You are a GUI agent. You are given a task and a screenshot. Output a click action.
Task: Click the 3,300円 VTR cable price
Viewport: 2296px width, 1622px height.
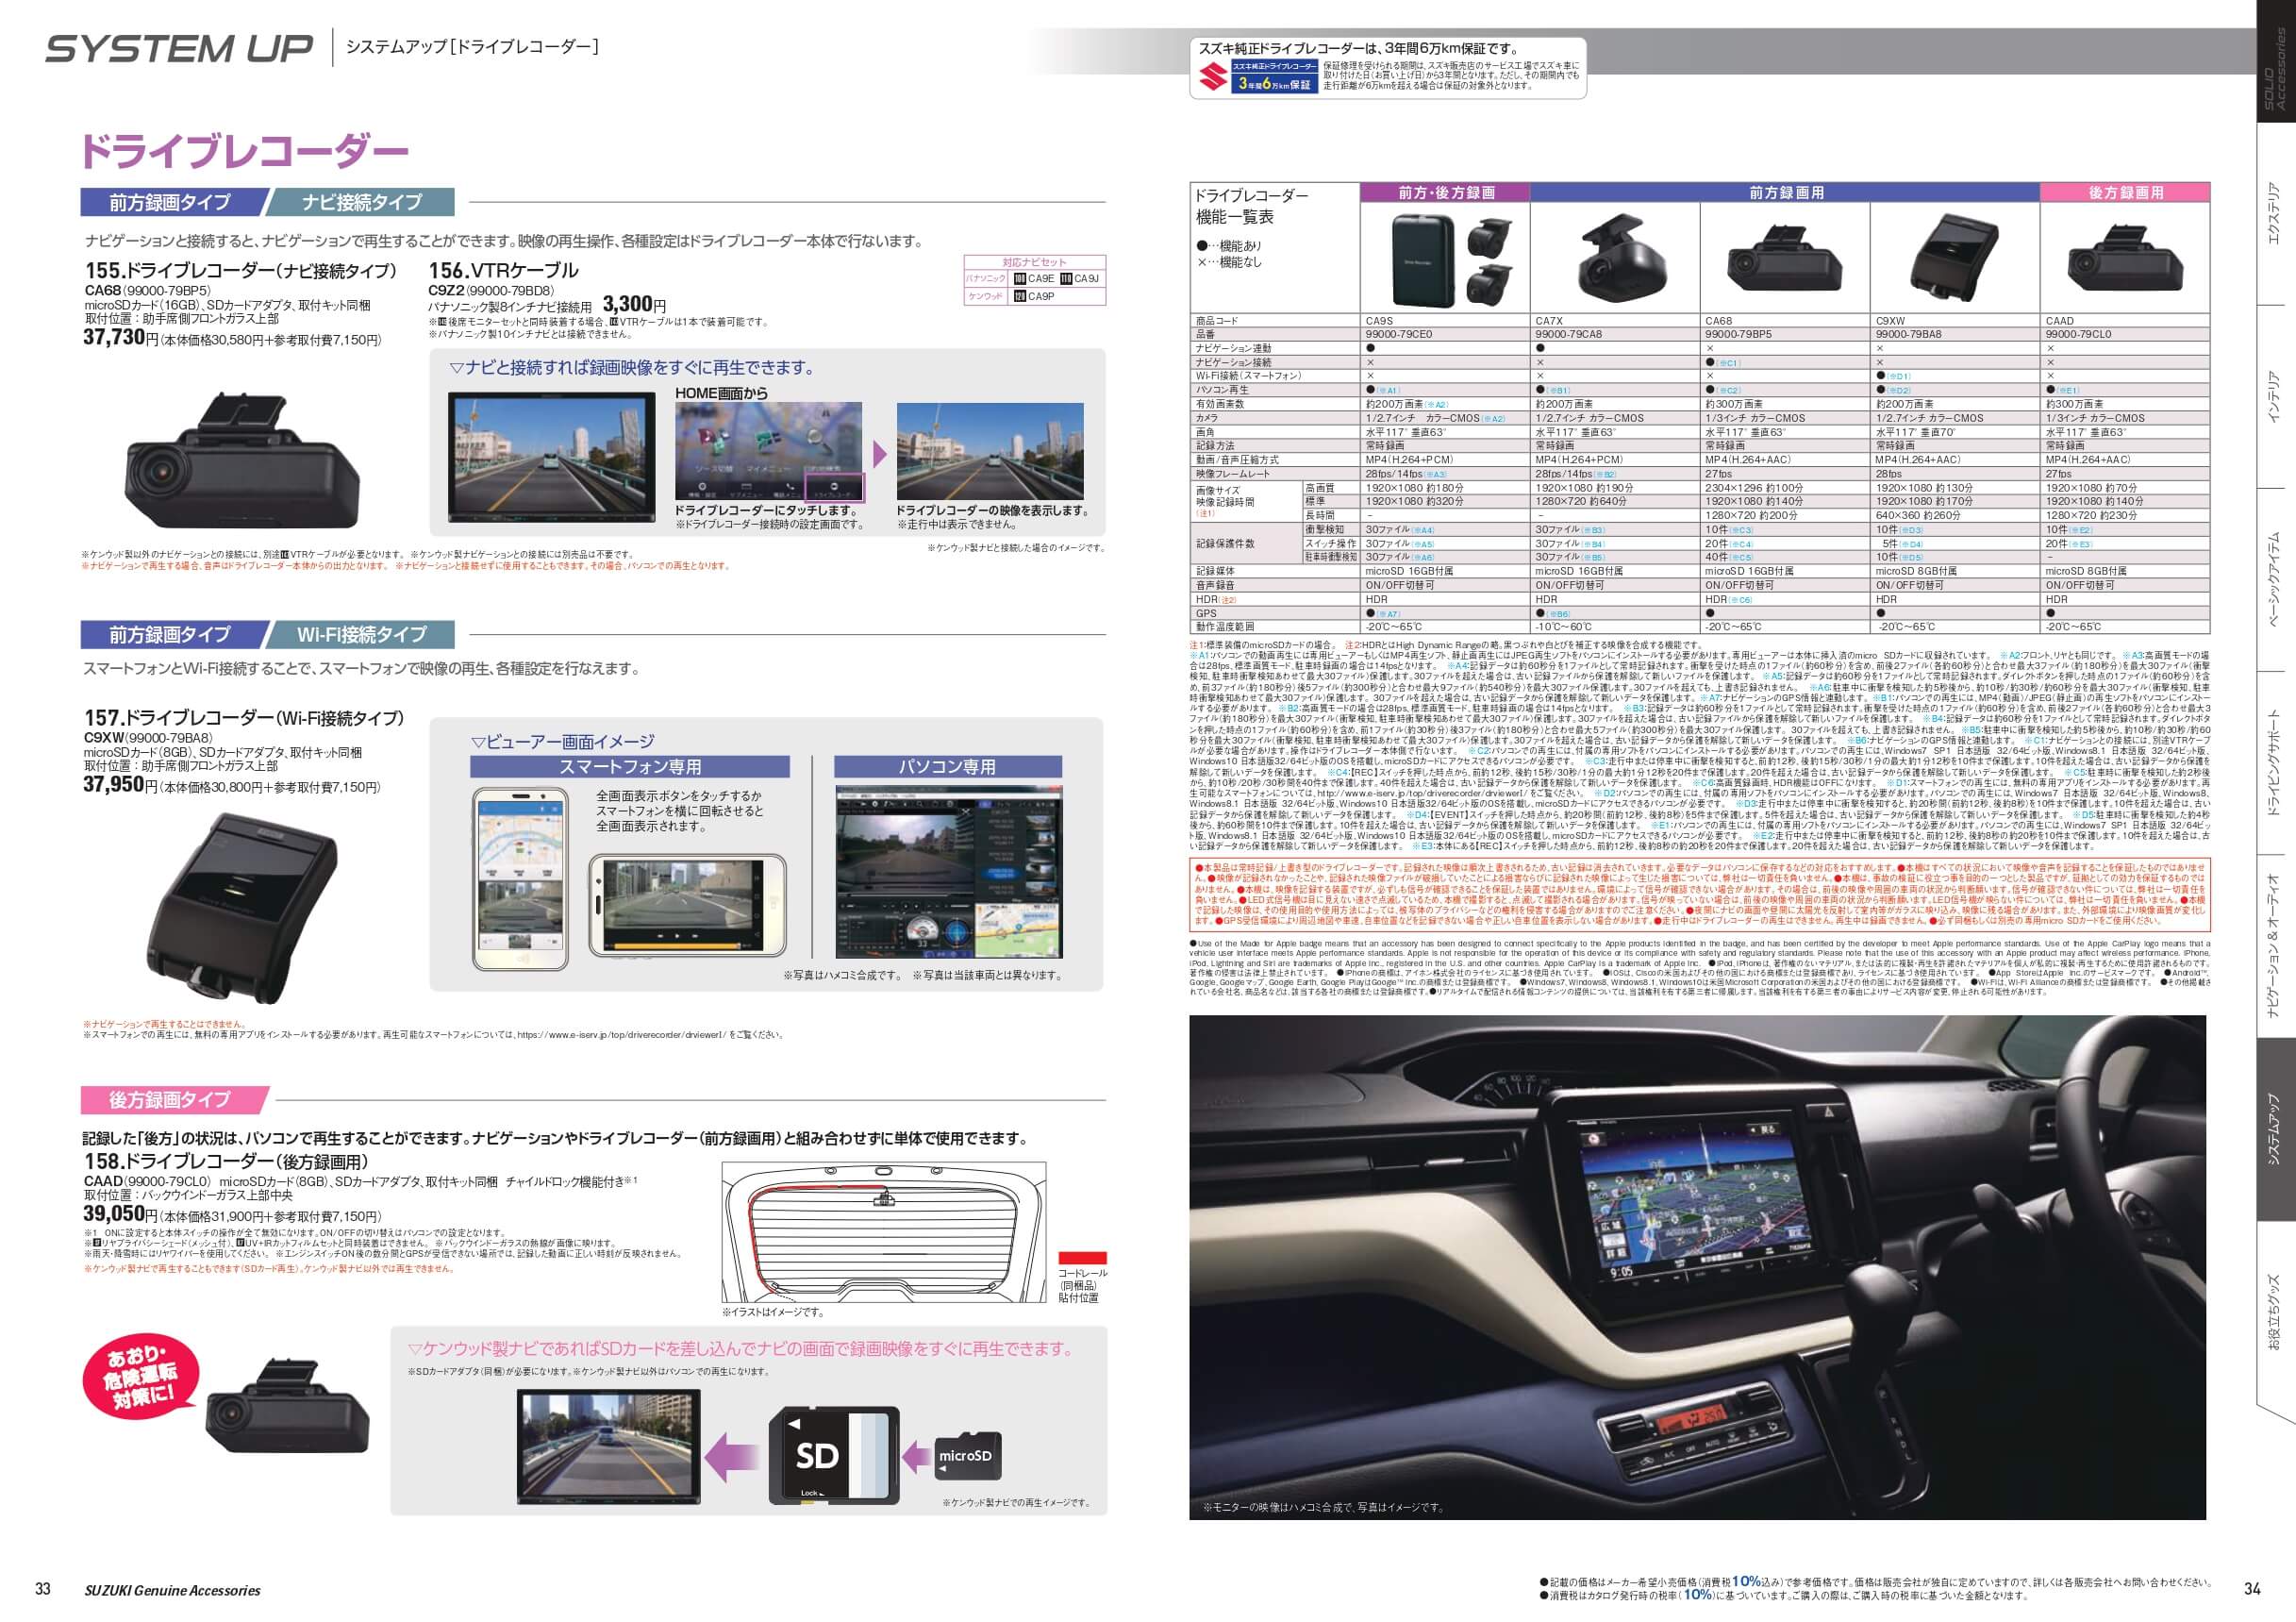tap(634, 304)
